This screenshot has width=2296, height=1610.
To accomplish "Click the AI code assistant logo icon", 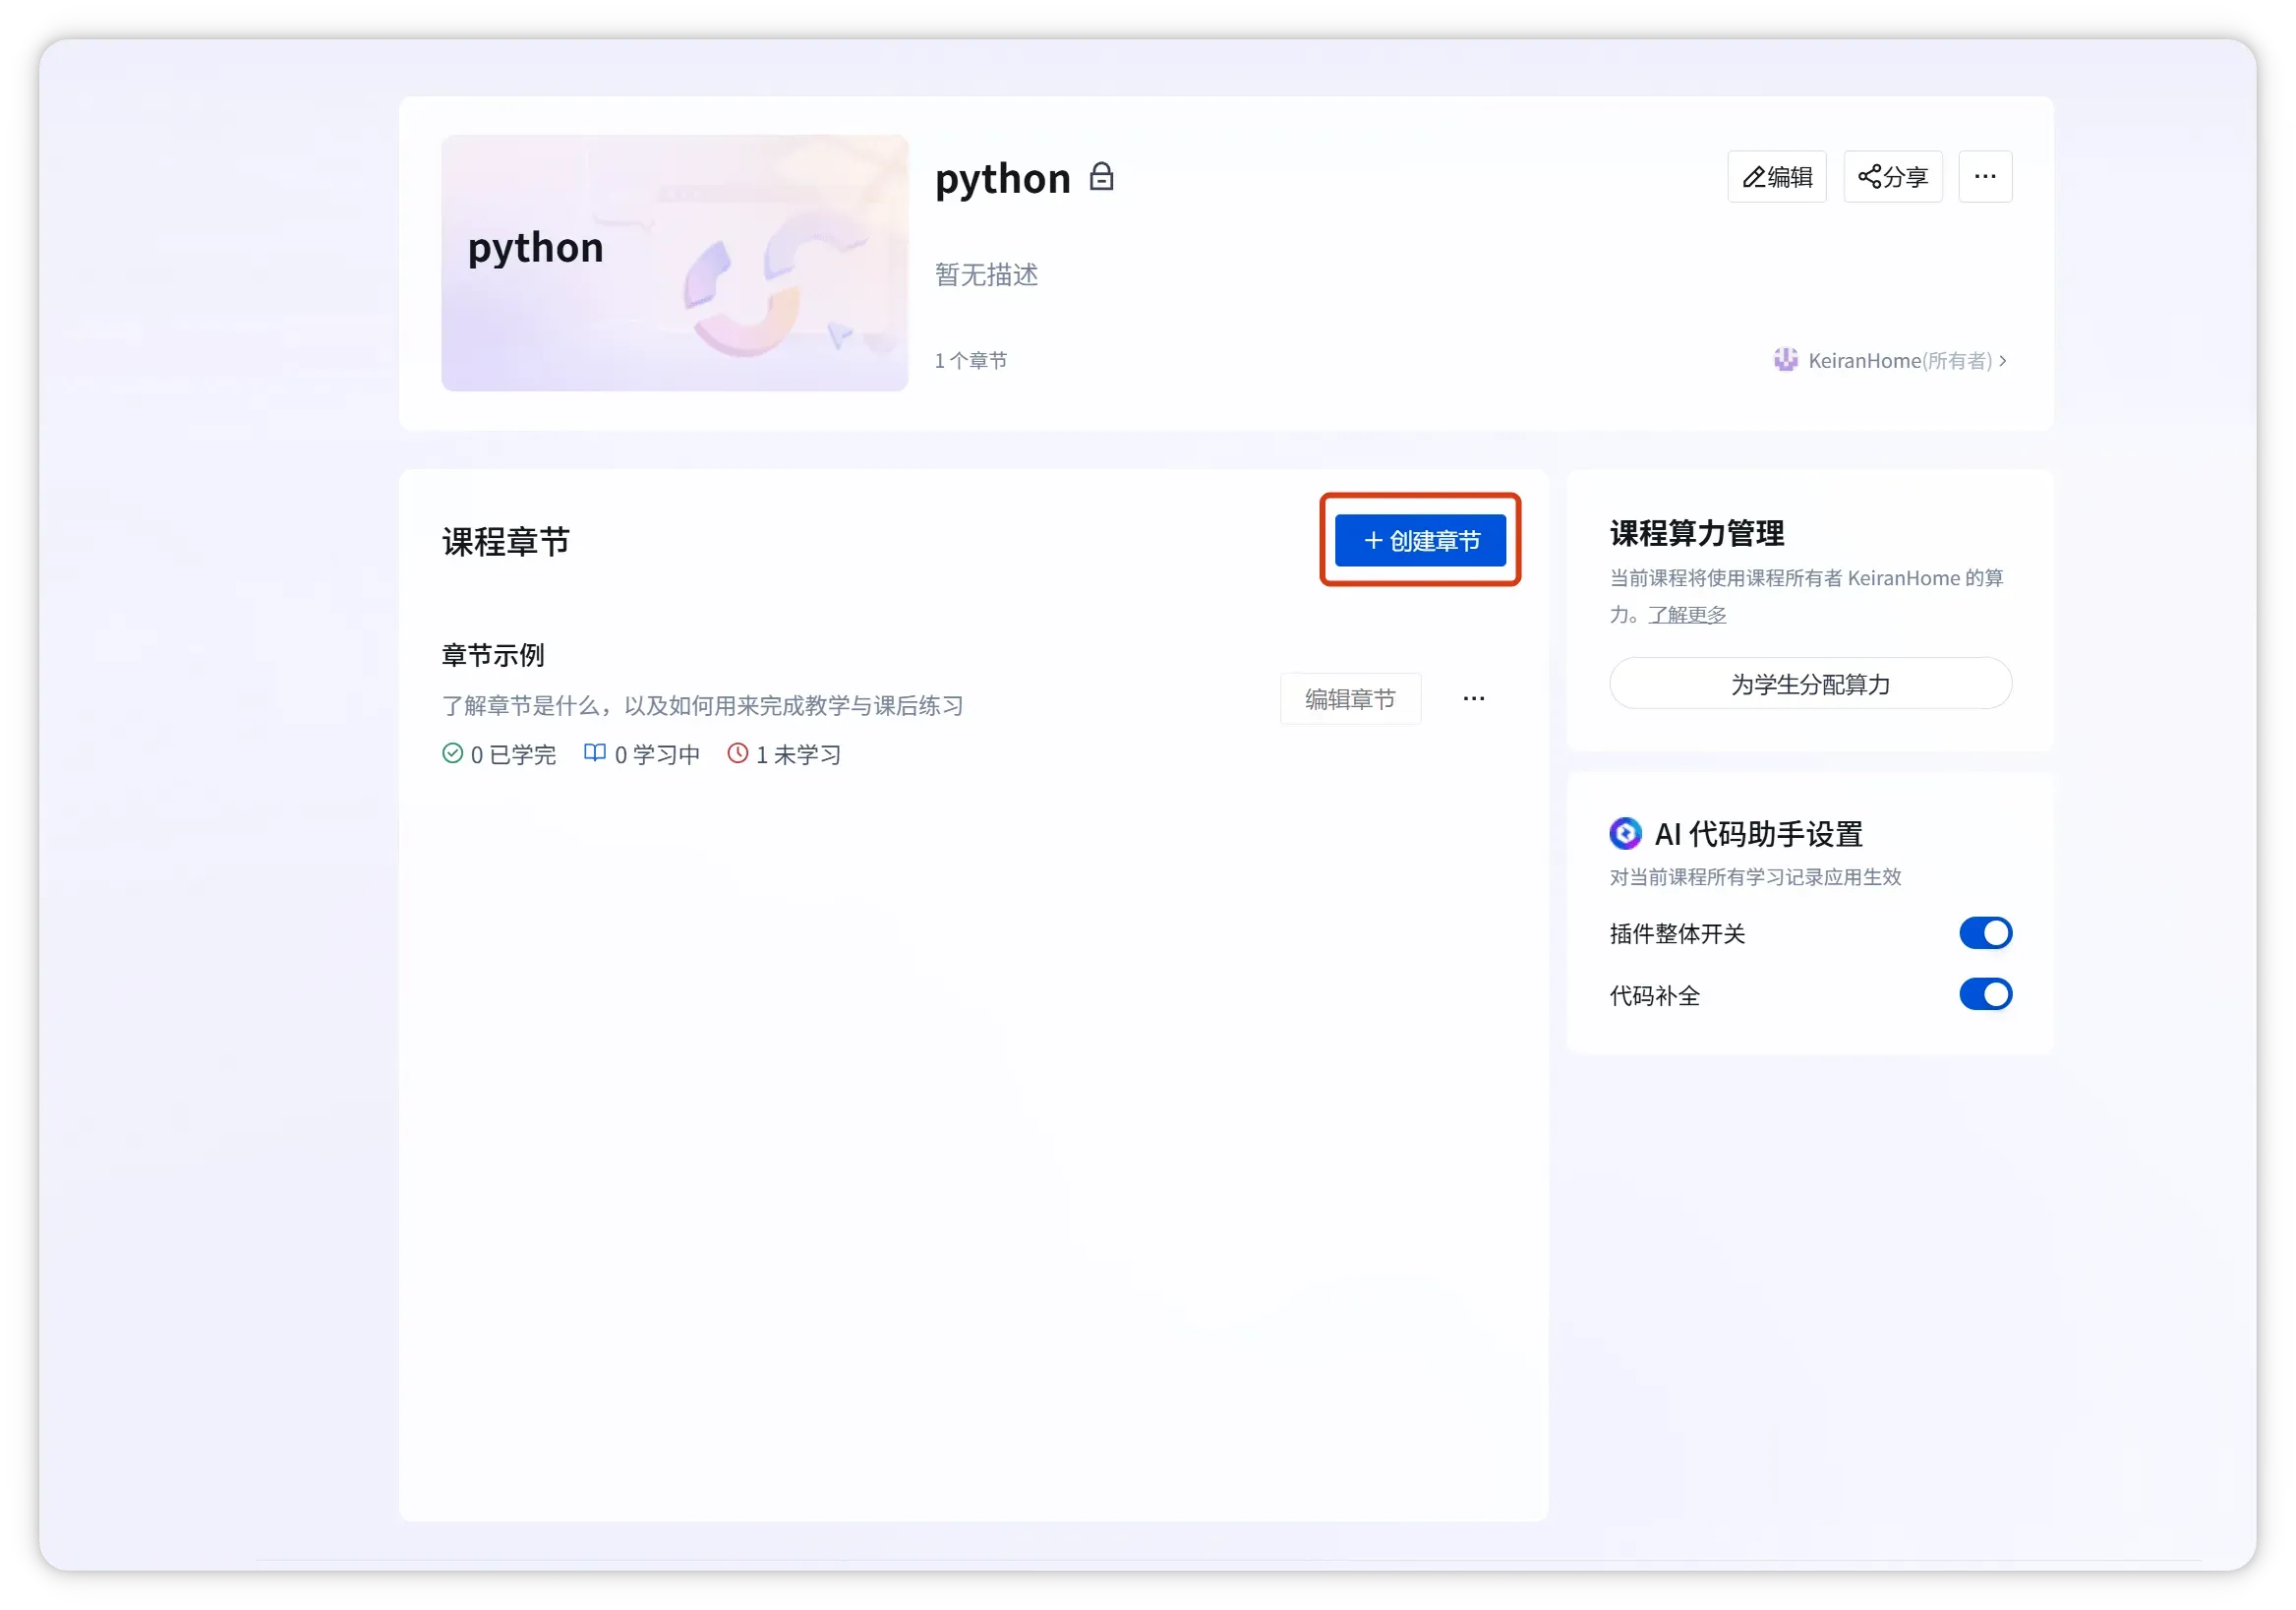I will 1625,833.
